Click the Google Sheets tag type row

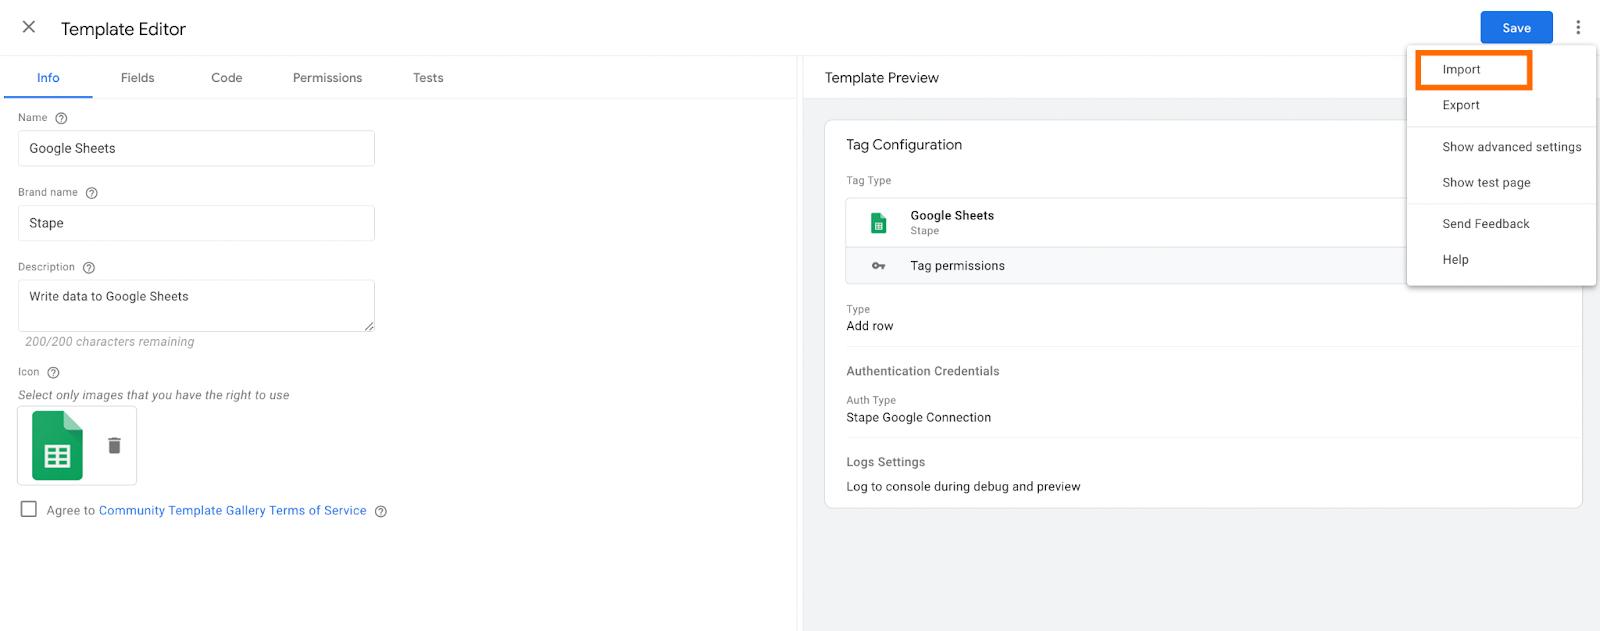(1125, 222)
